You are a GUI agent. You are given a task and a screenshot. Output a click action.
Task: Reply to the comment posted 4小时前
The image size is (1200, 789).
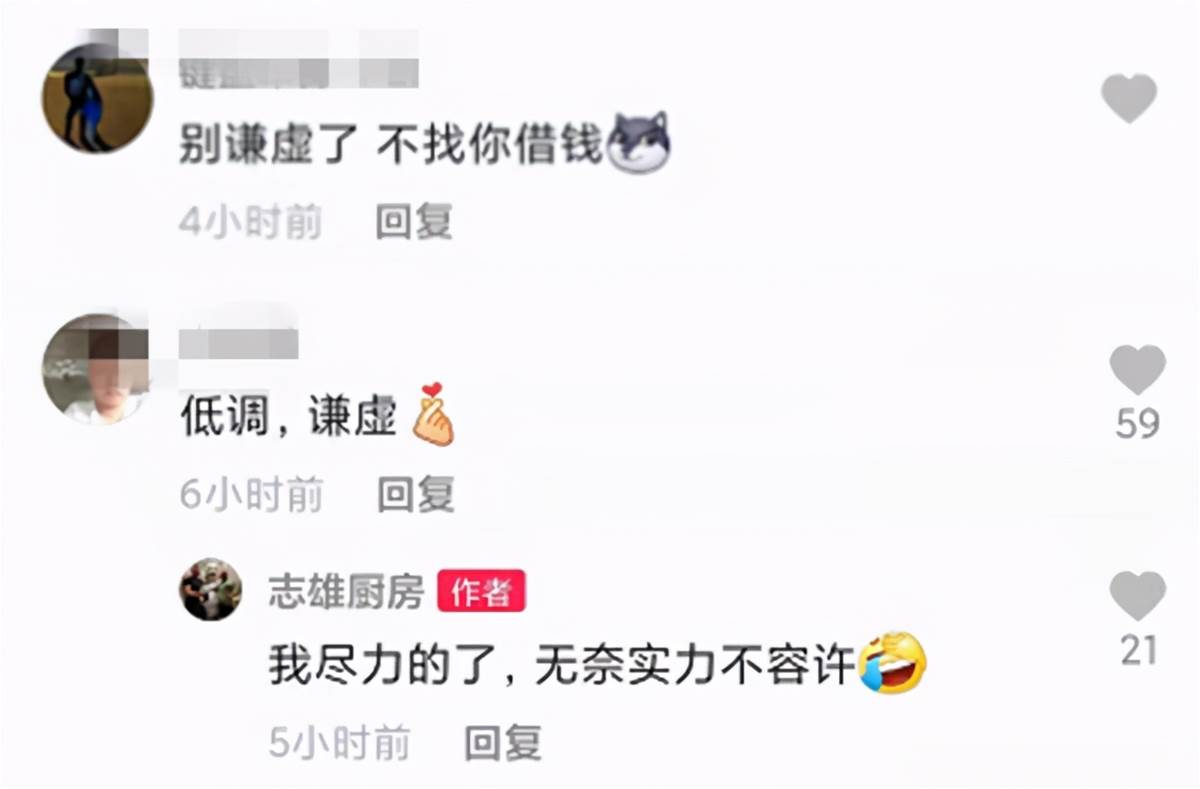(x=415, y=221)
